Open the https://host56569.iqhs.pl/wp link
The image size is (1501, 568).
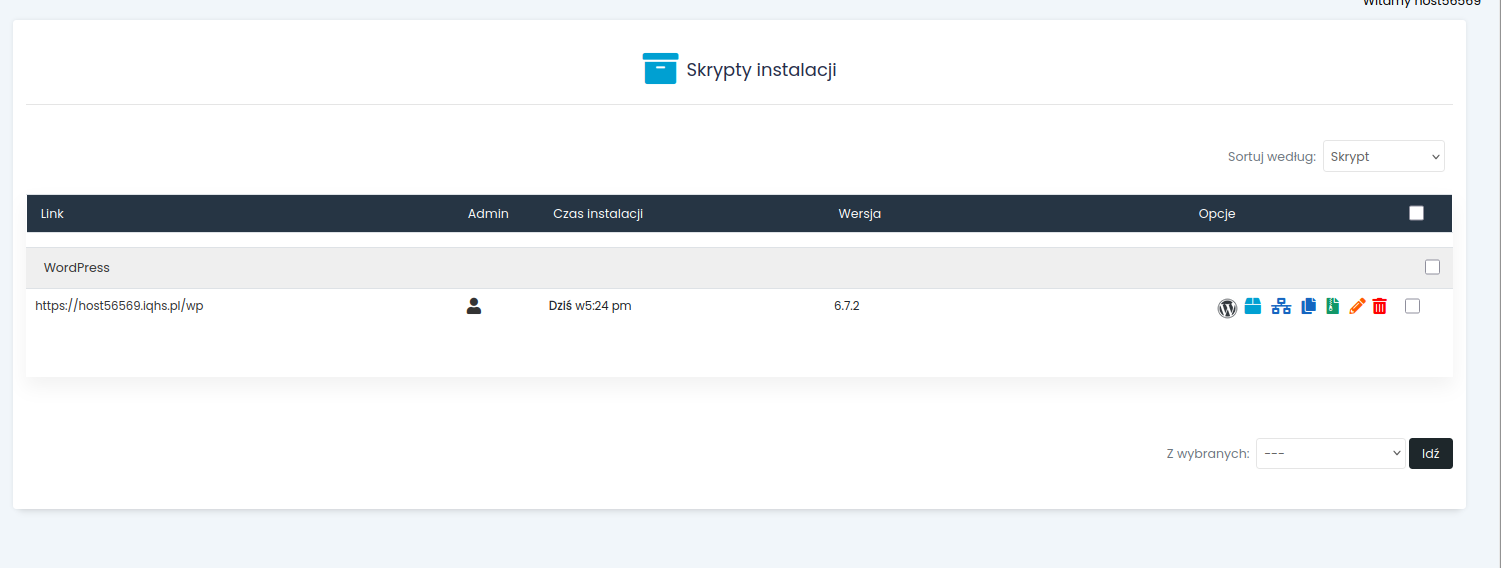click(119, 306)
